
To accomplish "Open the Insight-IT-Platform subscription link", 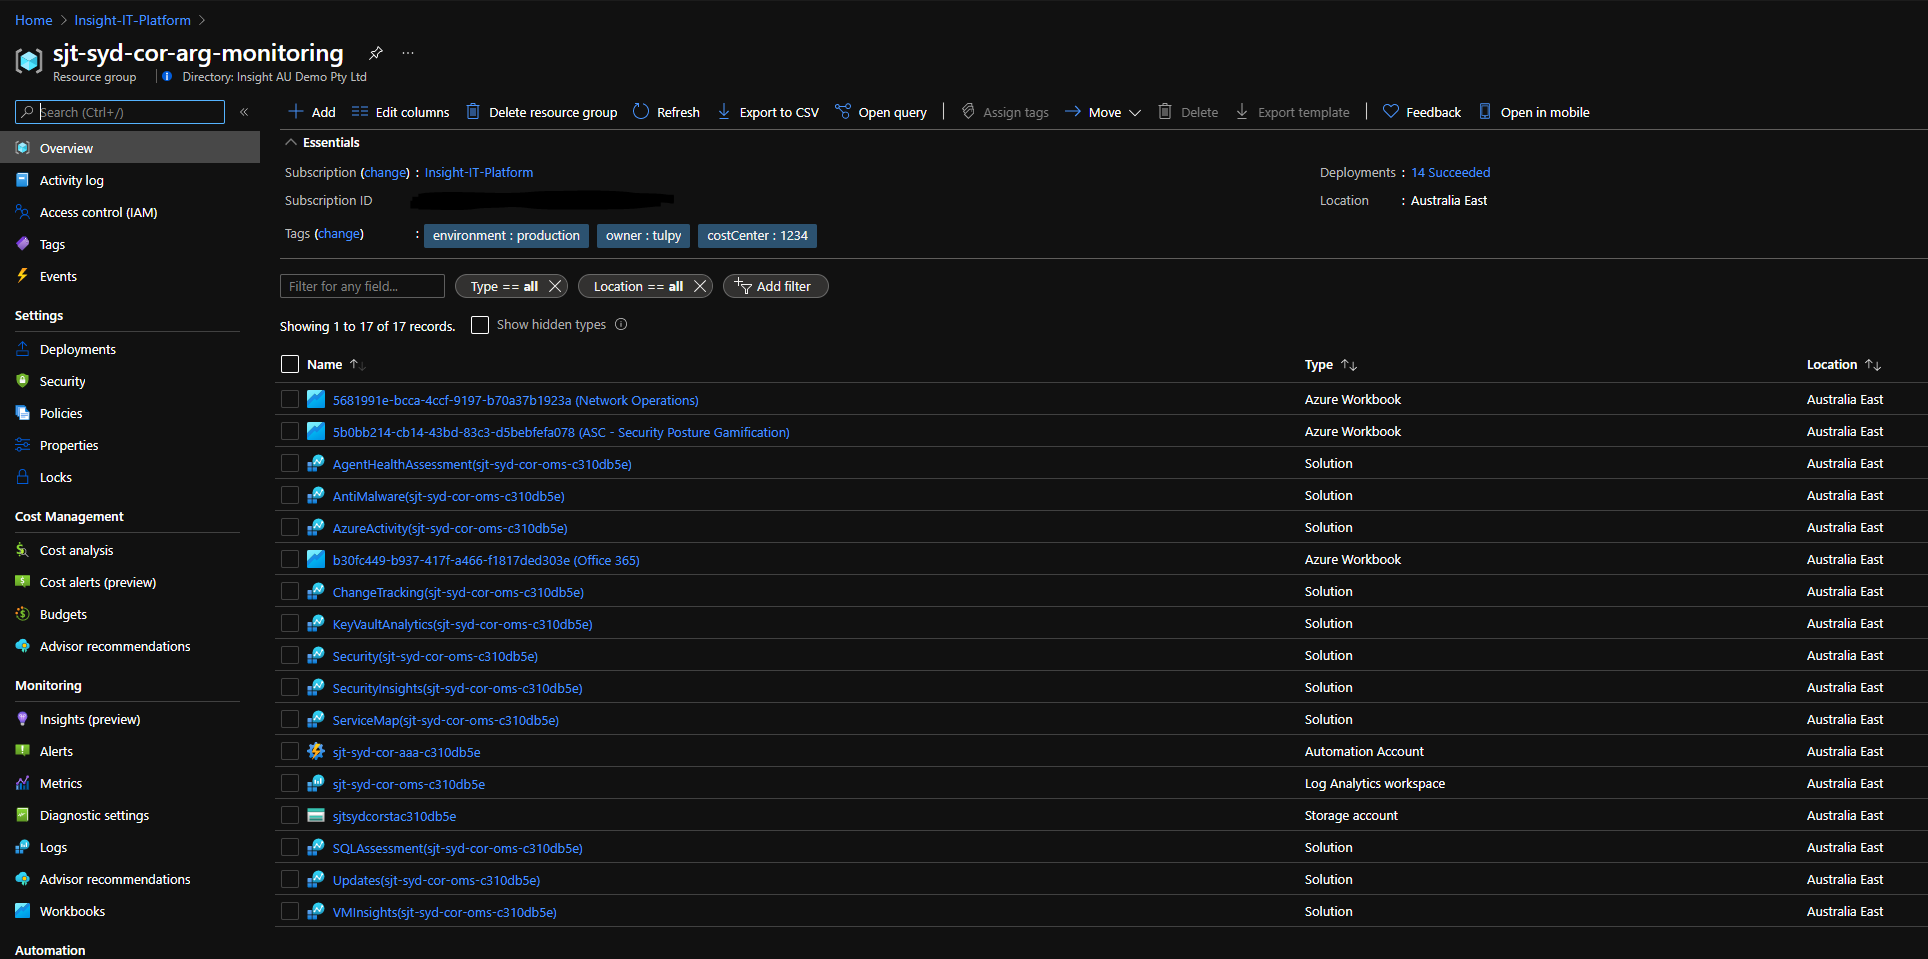I will [x=479, y=172].
